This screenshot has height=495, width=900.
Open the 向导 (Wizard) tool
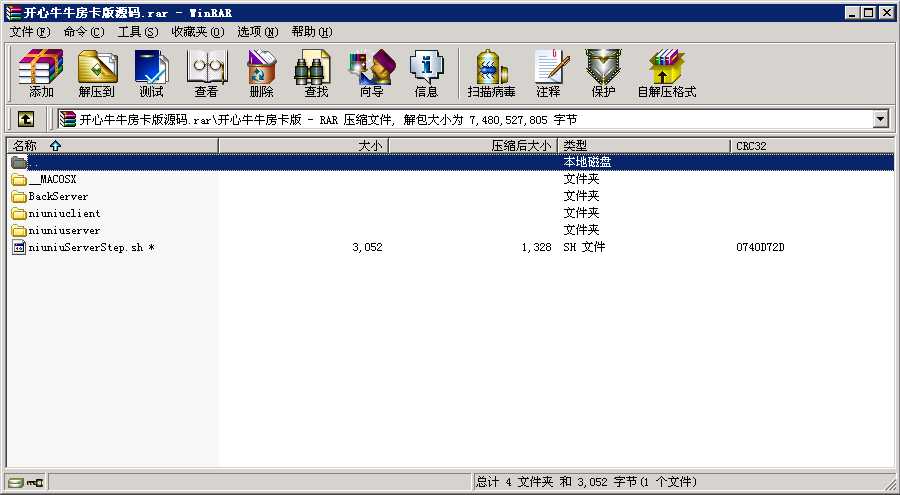pyautogui.click(x=371, y=73)
